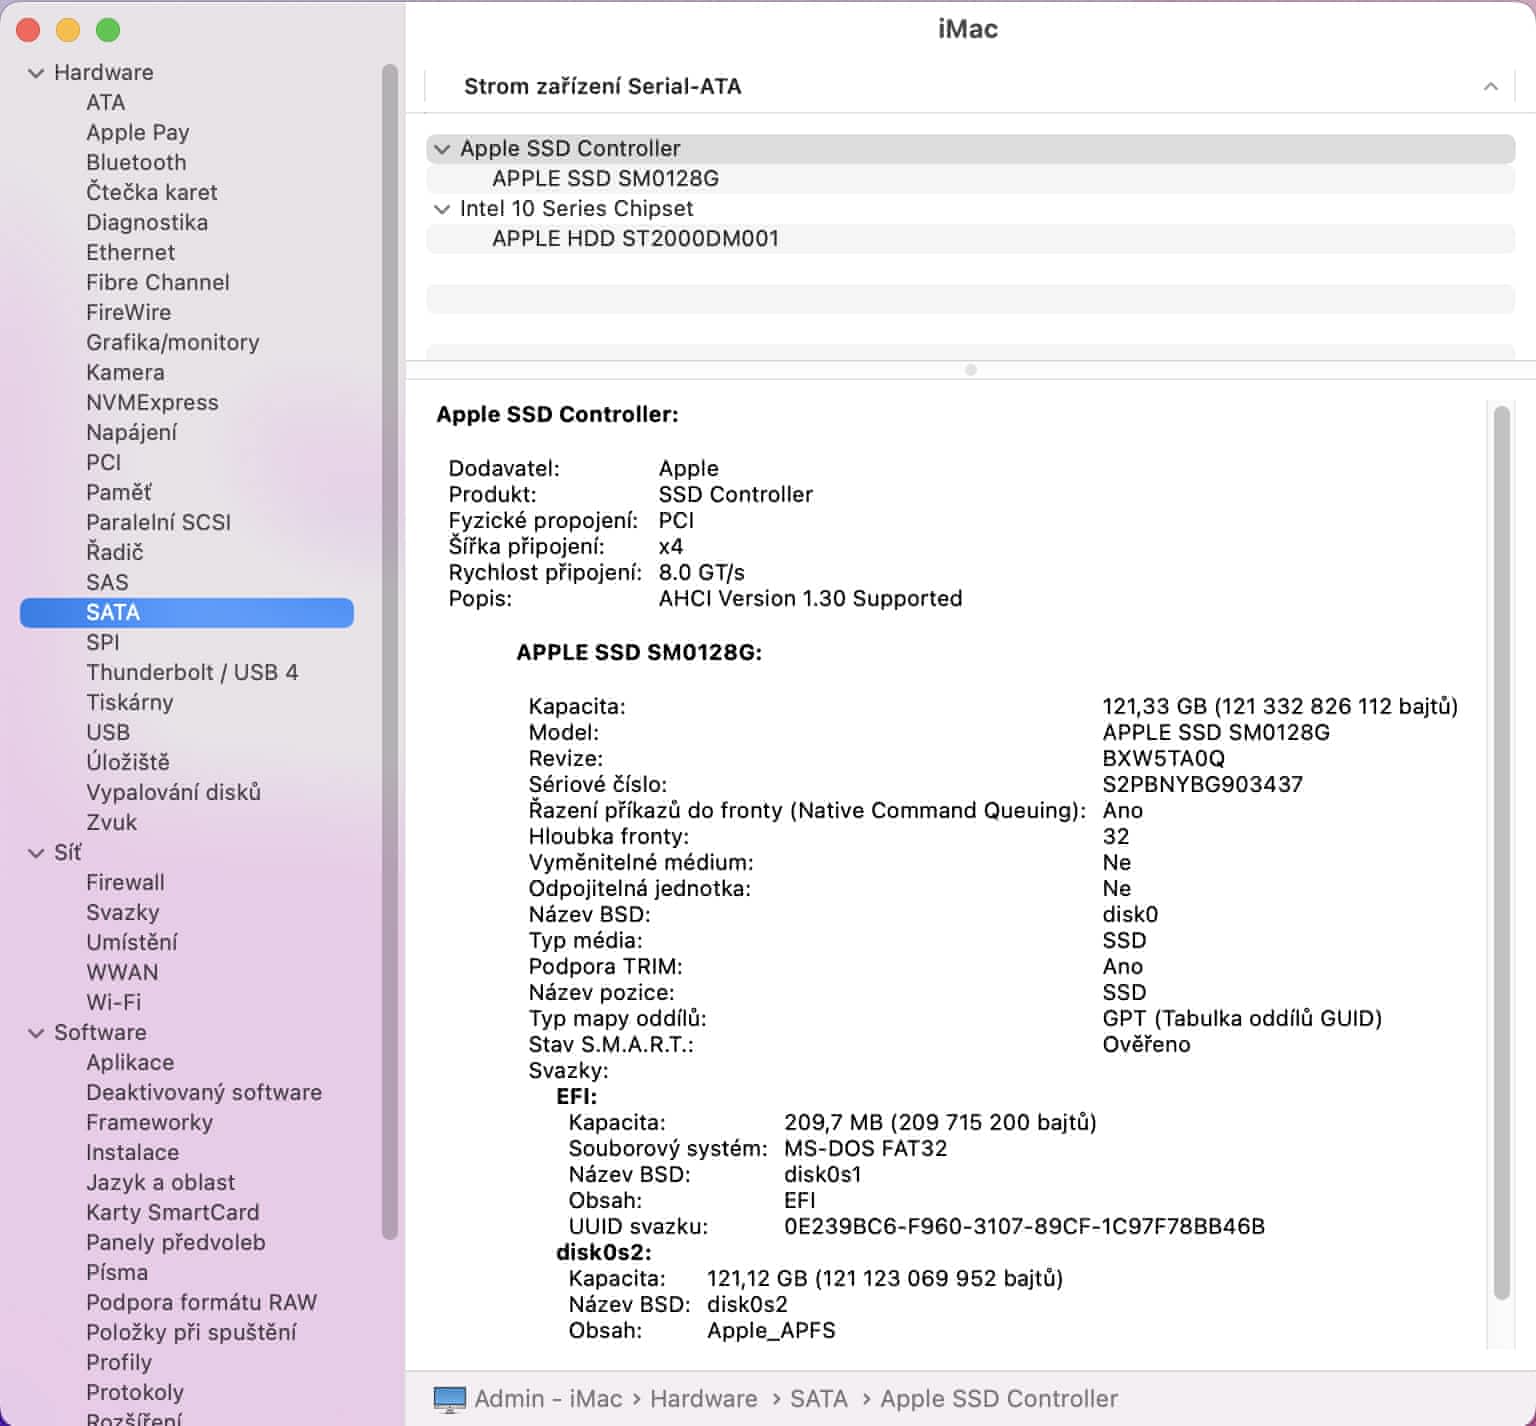1536x1426 pixels.
Task: Collapse the Síť section chevron
Action: pyautogui.click(x=36, y=853)
